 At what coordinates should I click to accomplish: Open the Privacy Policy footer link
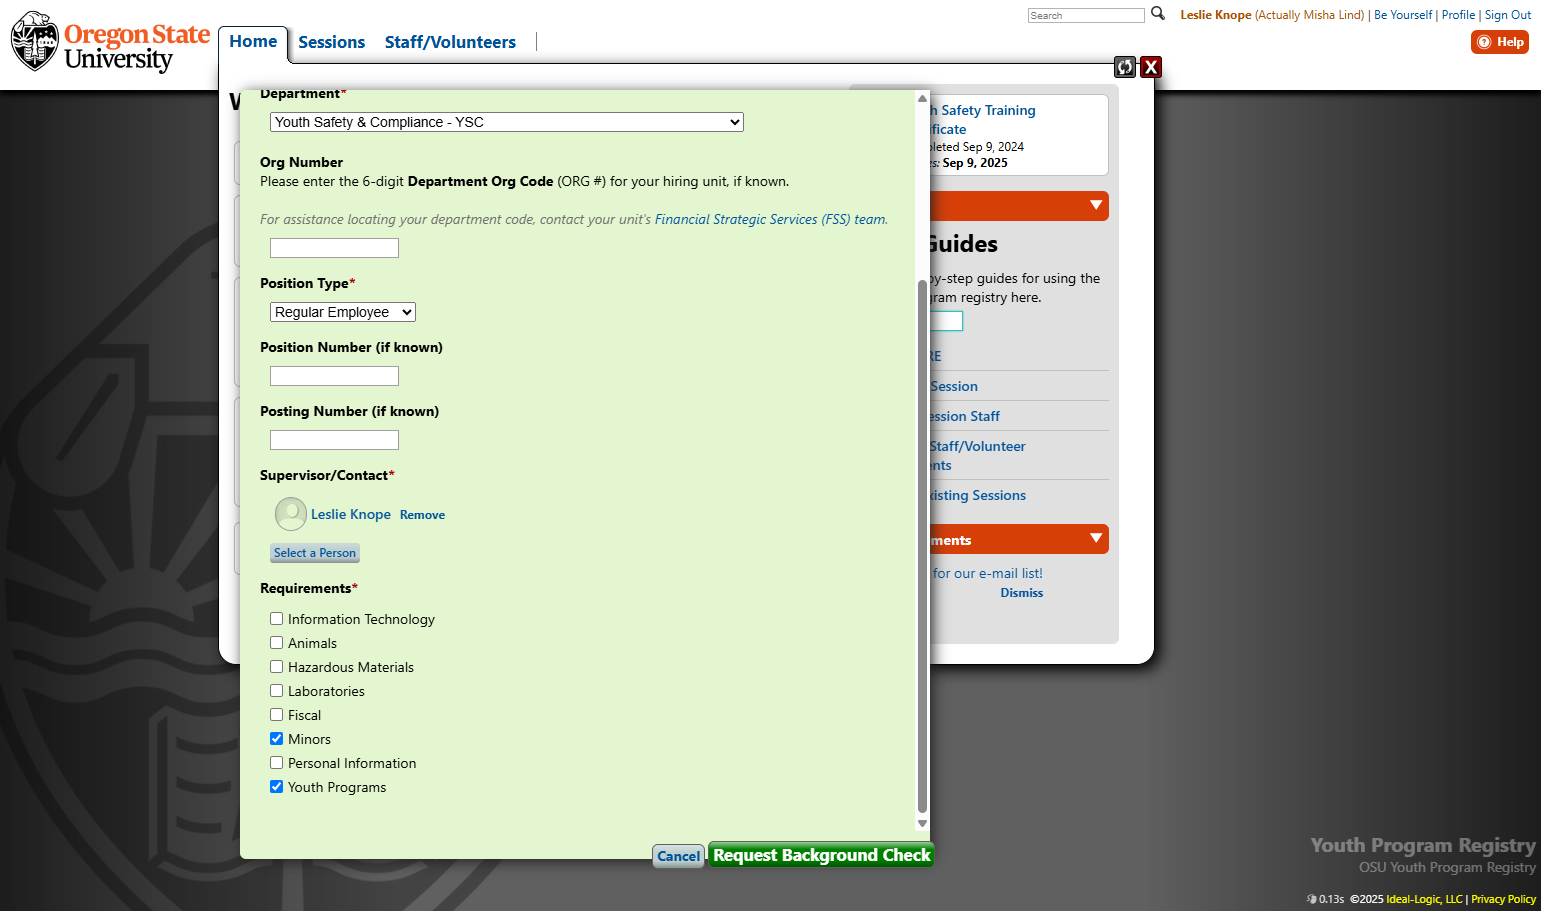pyautogui.click(x=1503, y=899)
